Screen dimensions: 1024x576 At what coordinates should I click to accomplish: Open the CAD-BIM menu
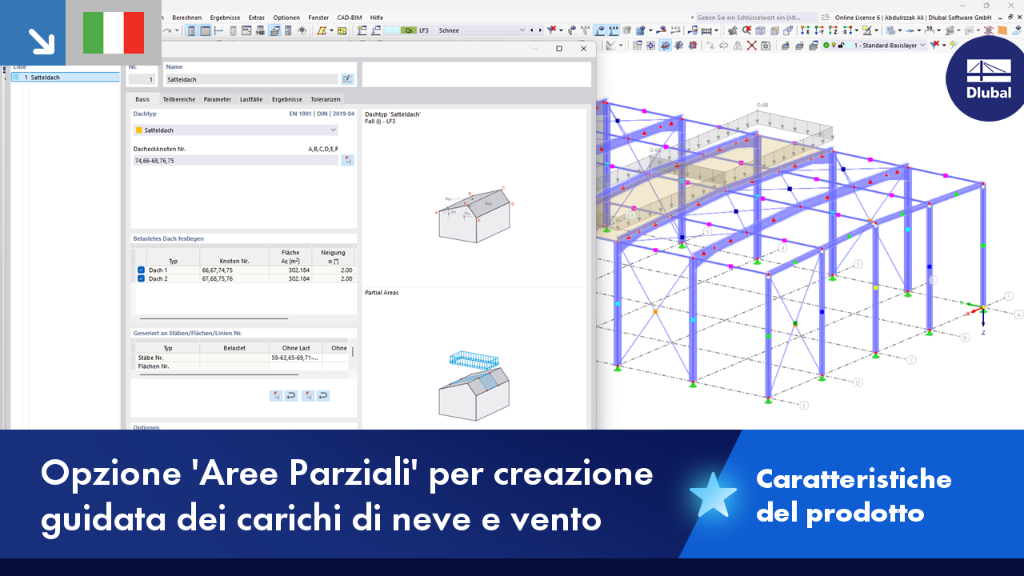(x=349, y=18)
